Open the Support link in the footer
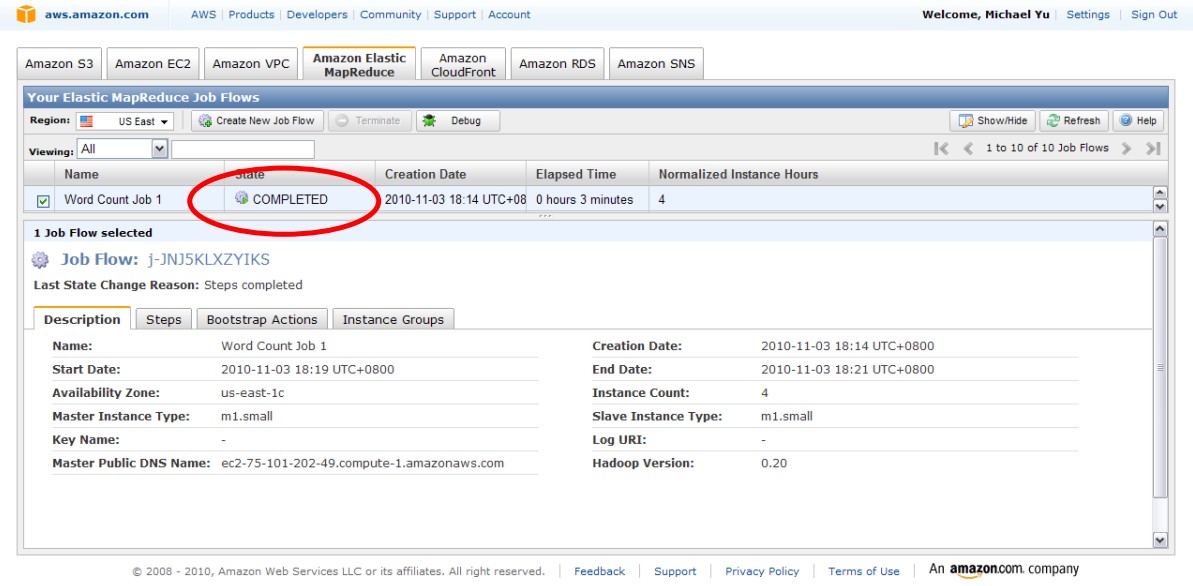 tap(675, 572)
